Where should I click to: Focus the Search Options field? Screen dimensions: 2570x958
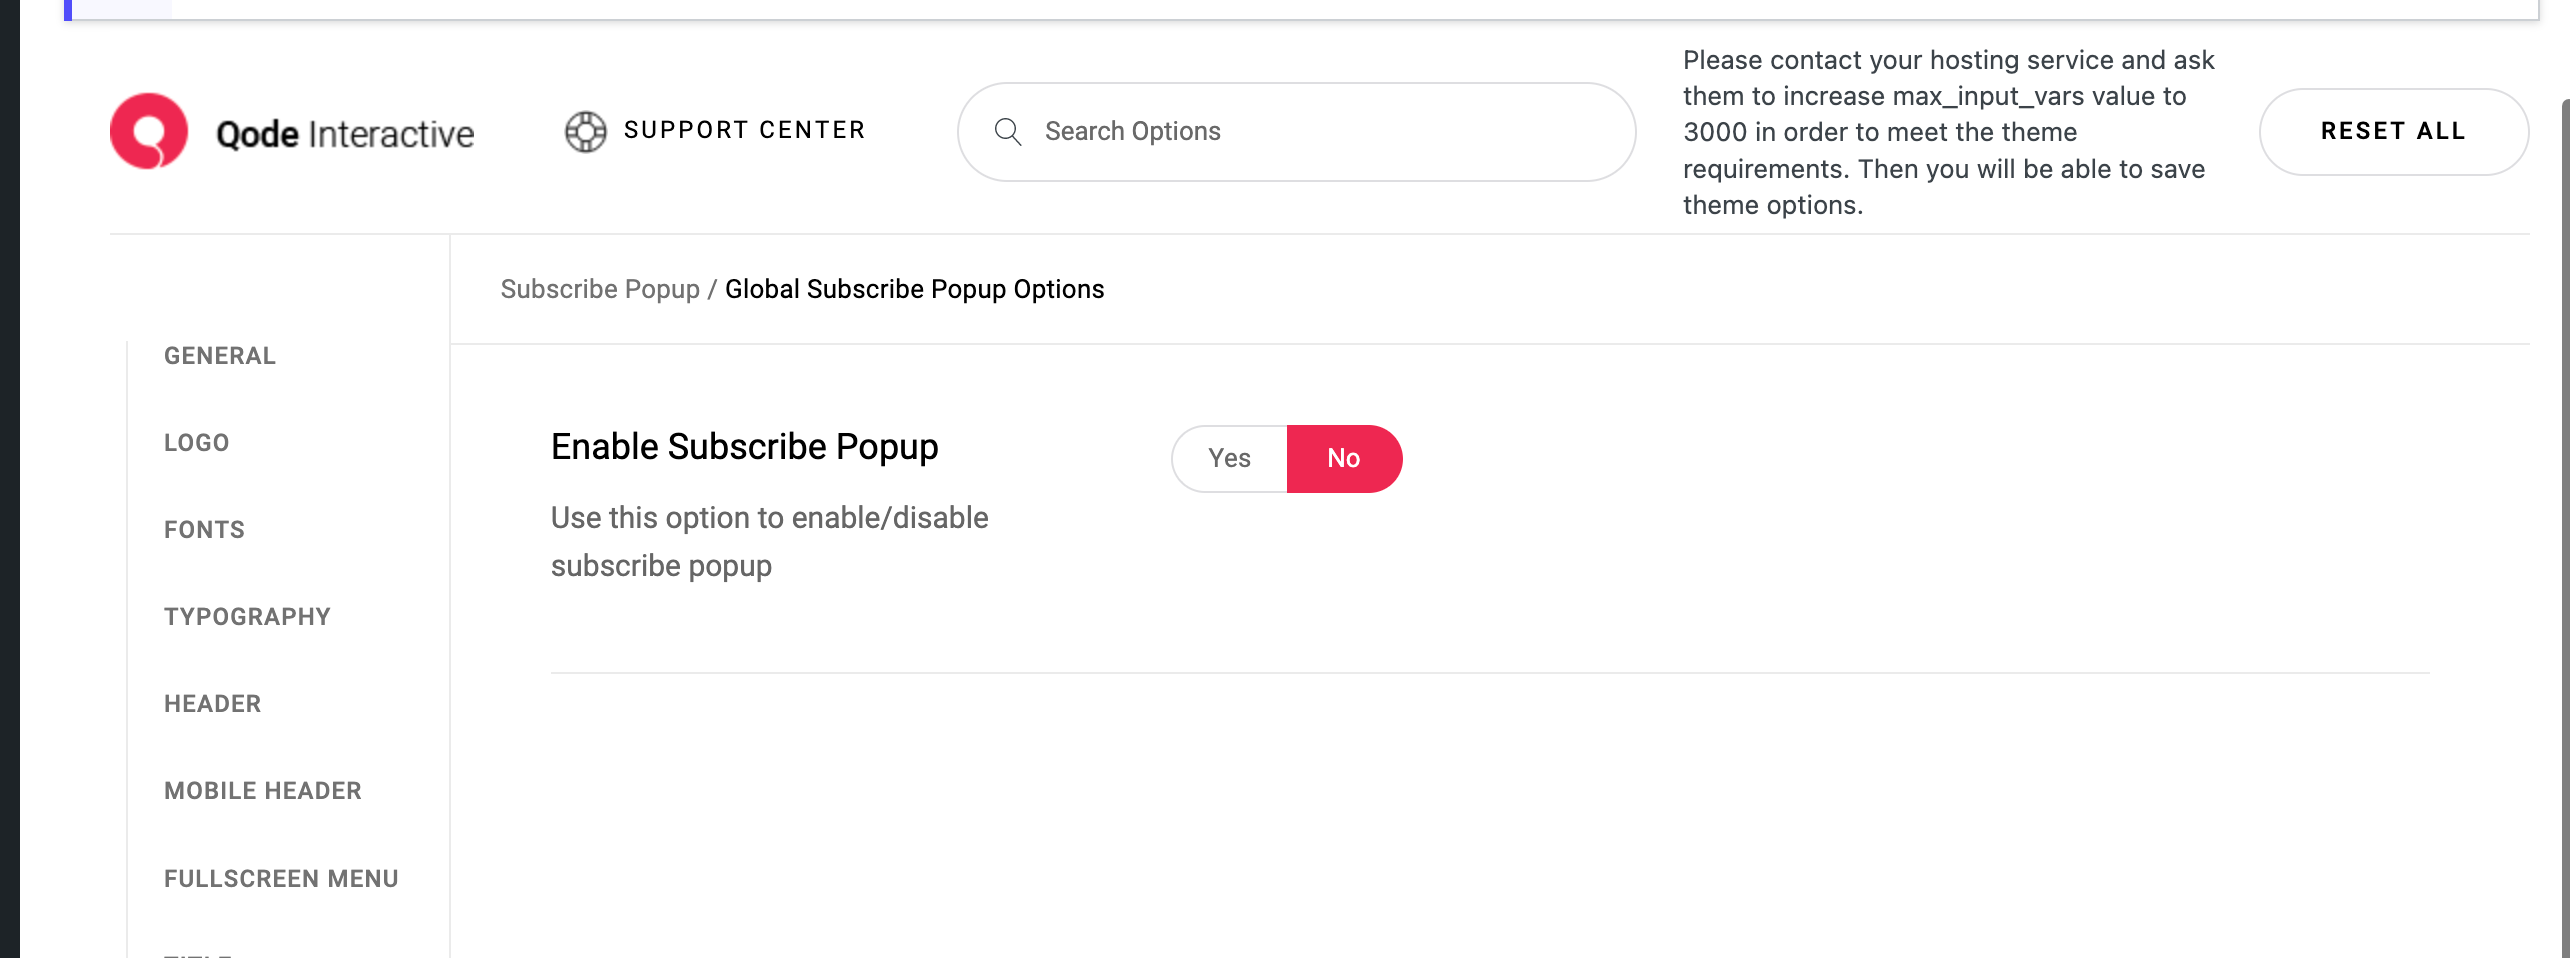tap(1296, 132)
